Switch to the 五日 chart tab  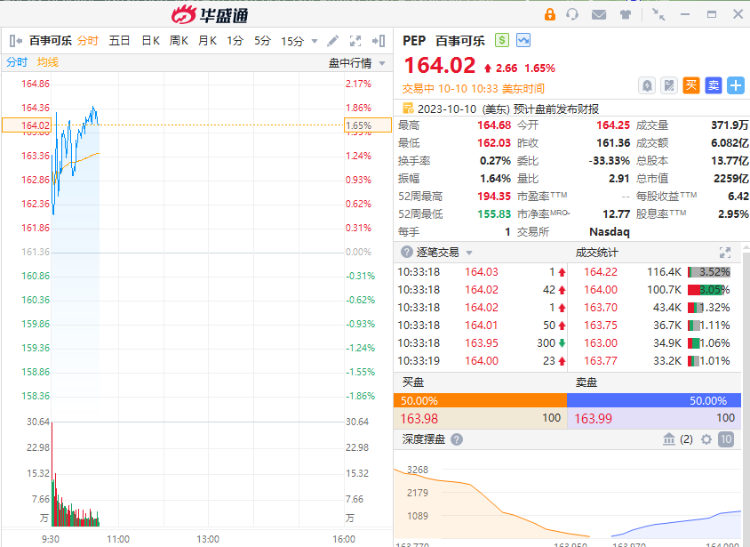coord(119,41)
